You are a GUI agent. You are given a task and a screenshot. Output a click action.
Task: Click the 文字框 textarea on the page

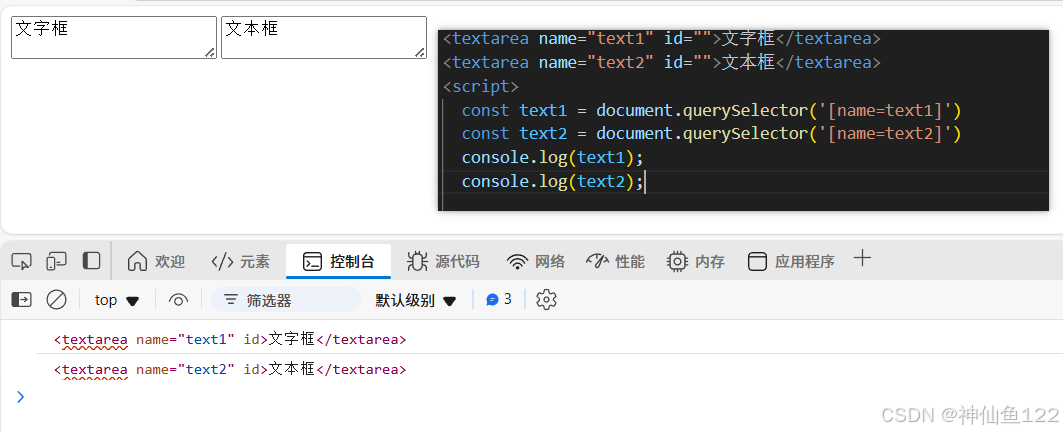pyautogui.click(x=114, y=37)
